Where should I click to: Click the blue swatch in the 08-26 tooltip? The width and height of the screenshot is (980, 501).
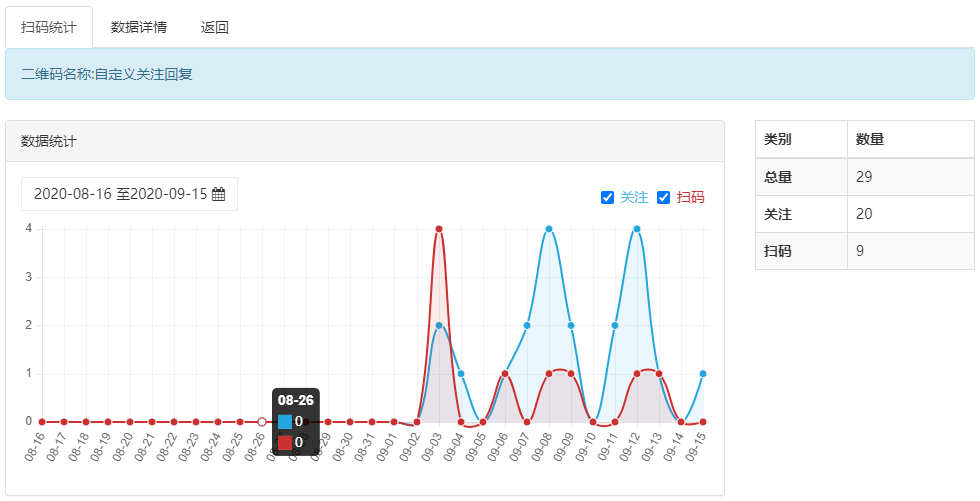click(x=285, y=422)
